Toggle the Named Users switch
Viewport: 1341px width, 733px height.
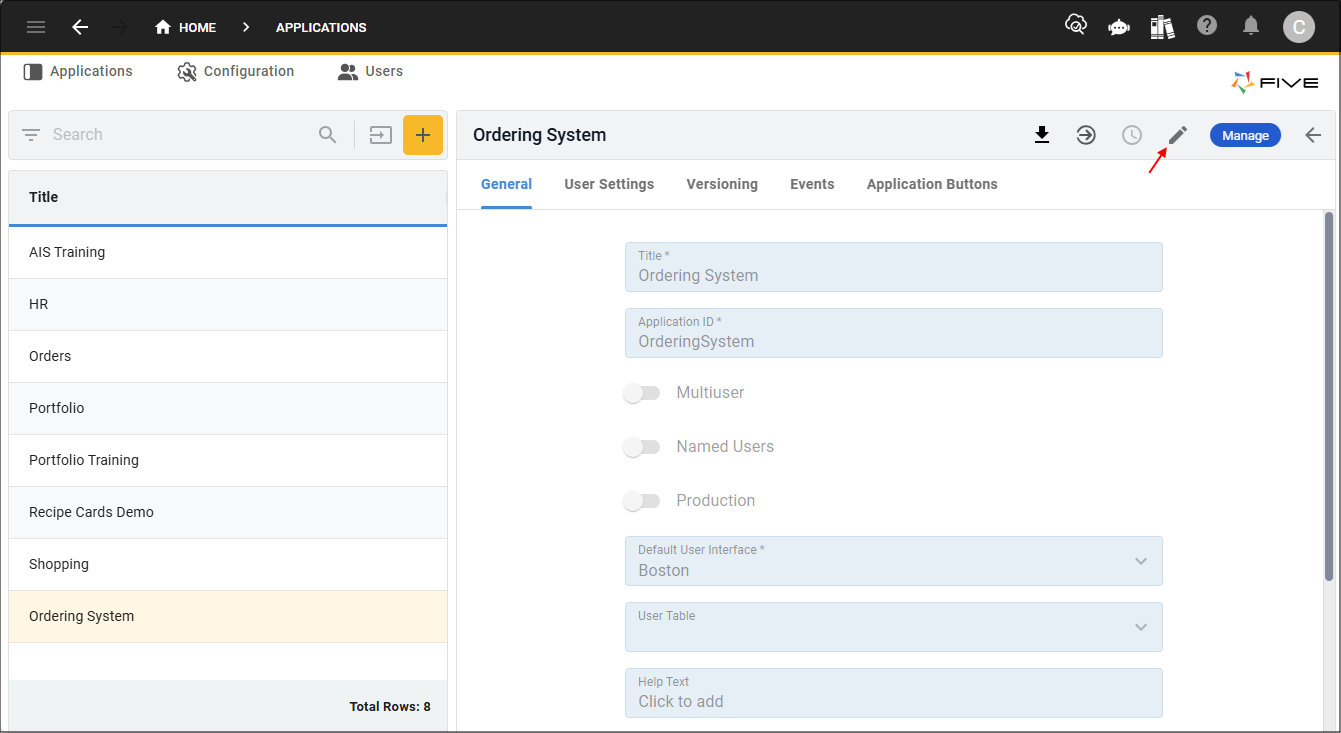pyautogui.click(x=642, y=447)
